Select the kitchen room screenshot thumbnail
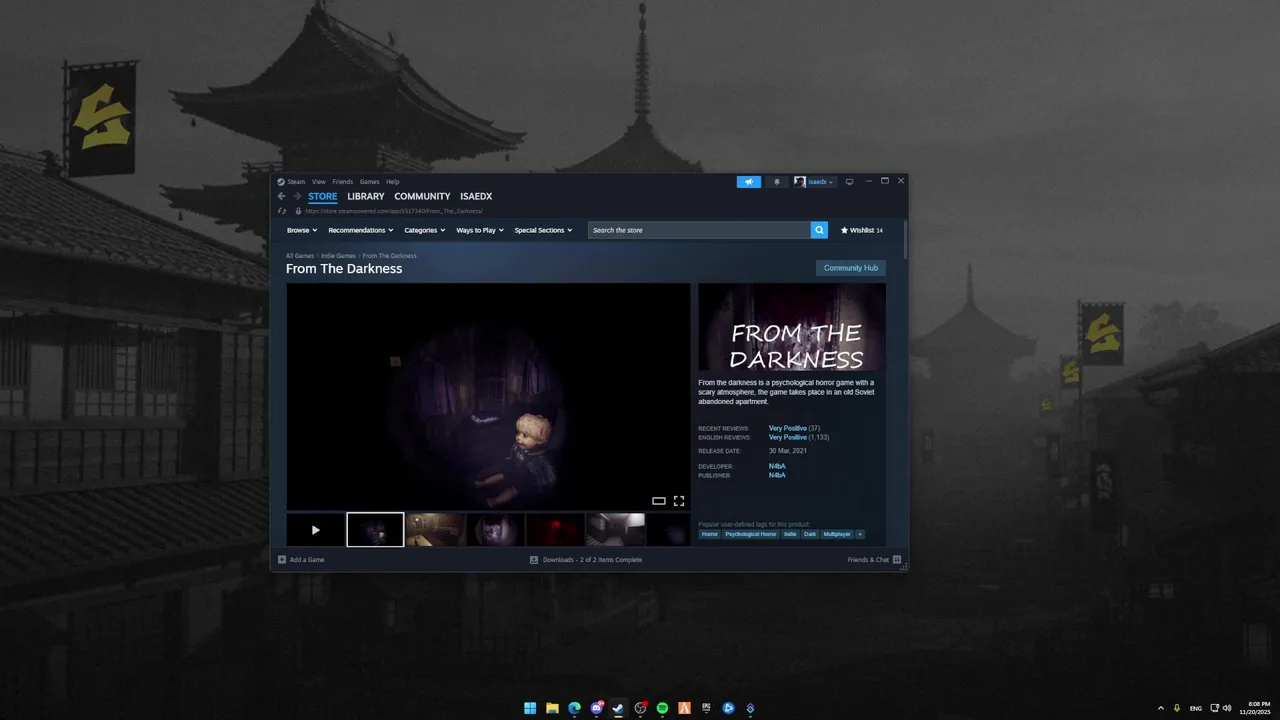The width and height of the screenshot is (1280, 720). tap(435, 530)
